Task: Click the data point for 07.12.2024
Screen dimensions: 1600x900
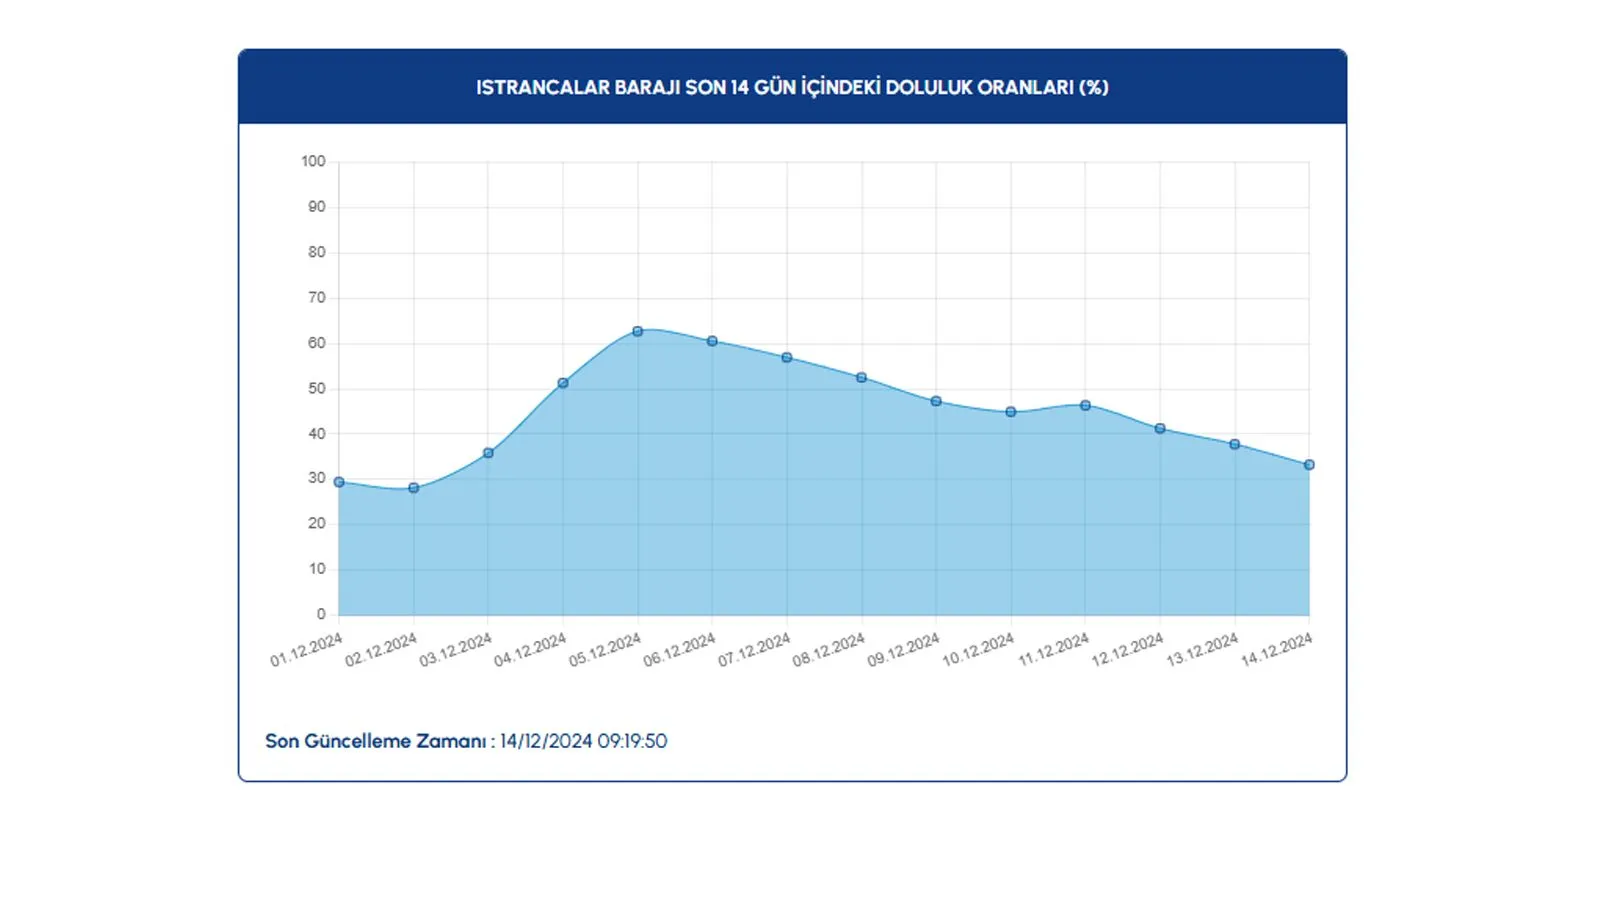Action: click(x=787, y=357)
